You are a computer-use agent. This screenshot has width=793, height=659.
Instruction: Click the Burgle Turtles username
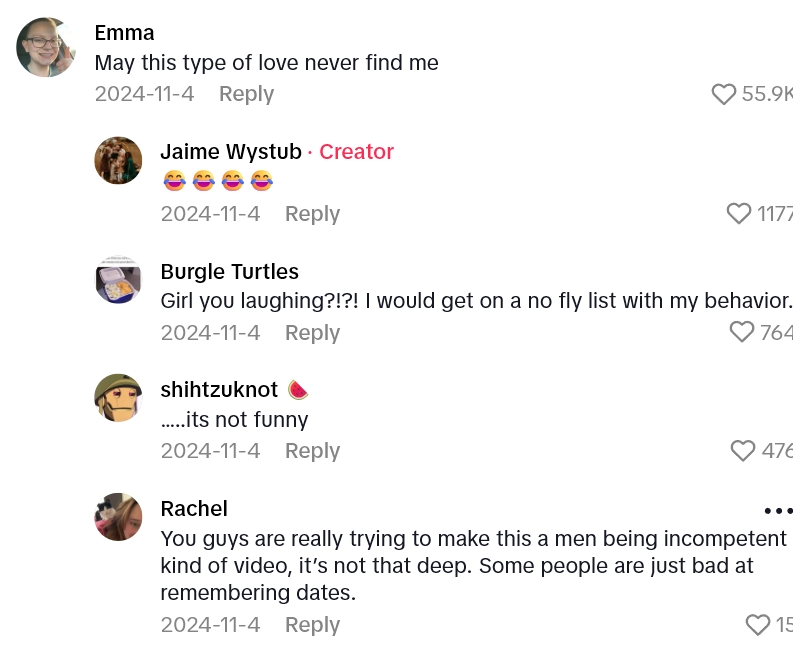[x=229, y=271]
